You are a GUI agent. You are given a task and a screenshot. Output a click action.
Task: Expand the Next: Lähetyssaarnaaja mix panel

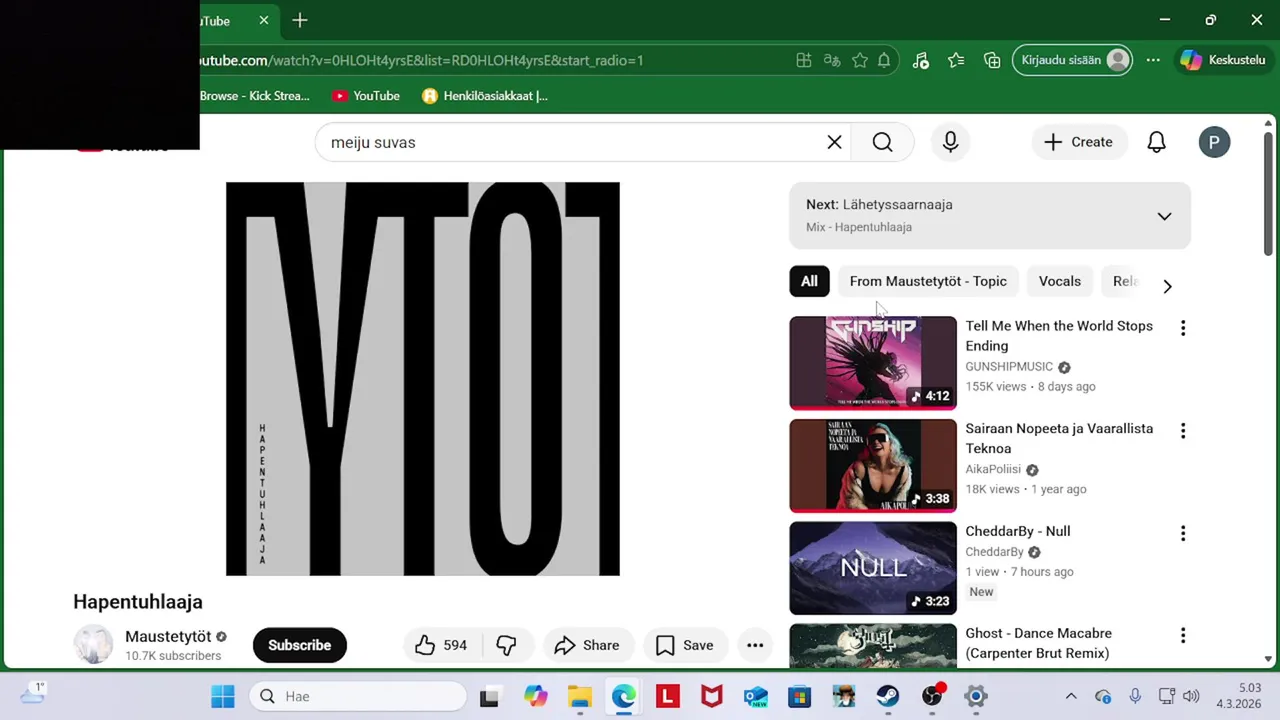click(x=1164, y=216)
